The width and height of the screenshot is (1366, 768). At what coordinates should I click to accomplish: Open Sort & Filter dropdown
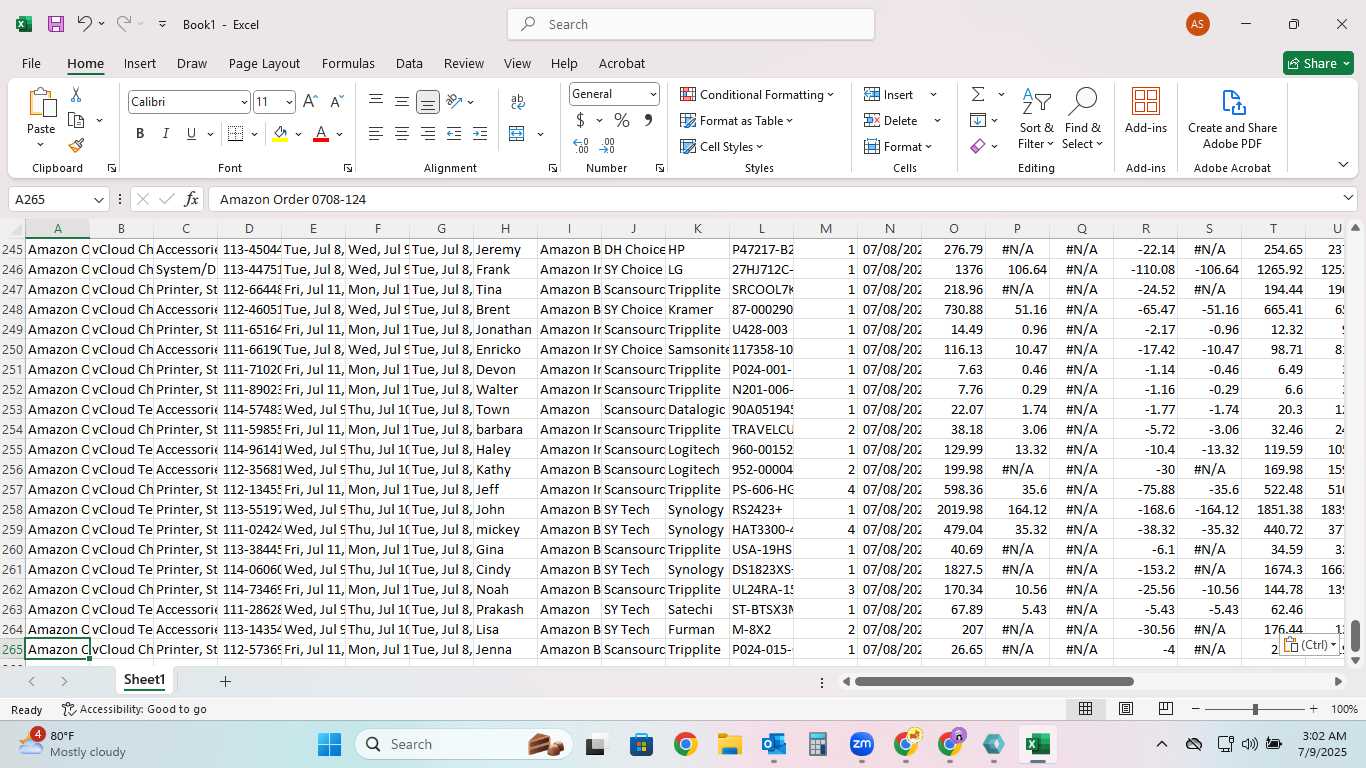(1036, 119)
